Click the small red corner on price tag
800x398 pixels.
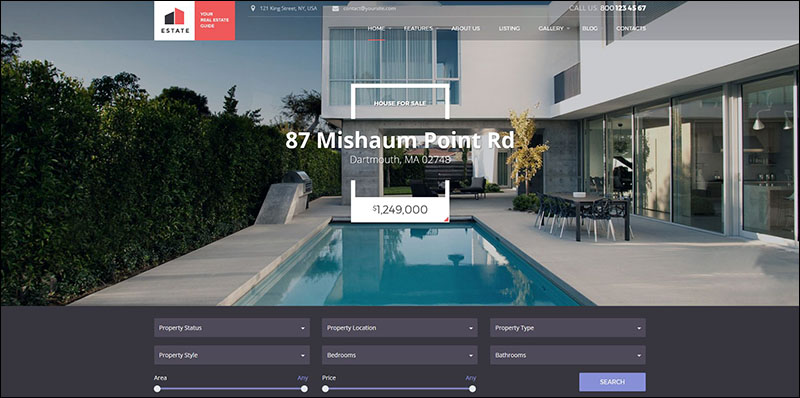click(x=446, y=219)
